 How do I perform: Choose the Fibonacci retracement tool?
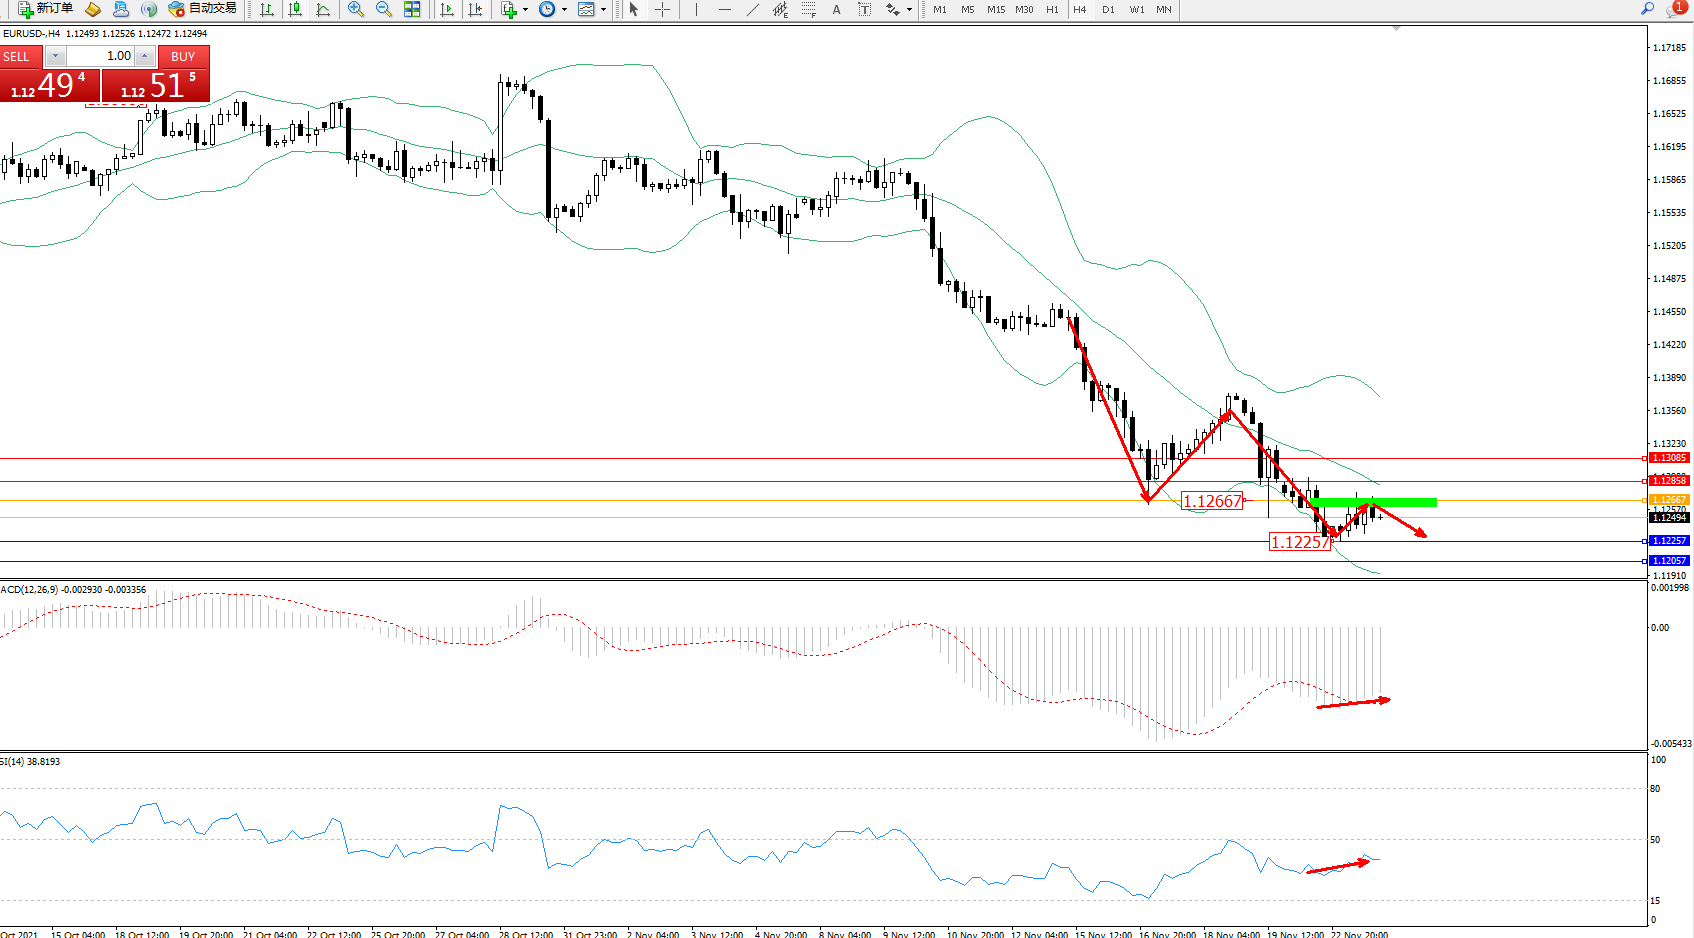808,9
